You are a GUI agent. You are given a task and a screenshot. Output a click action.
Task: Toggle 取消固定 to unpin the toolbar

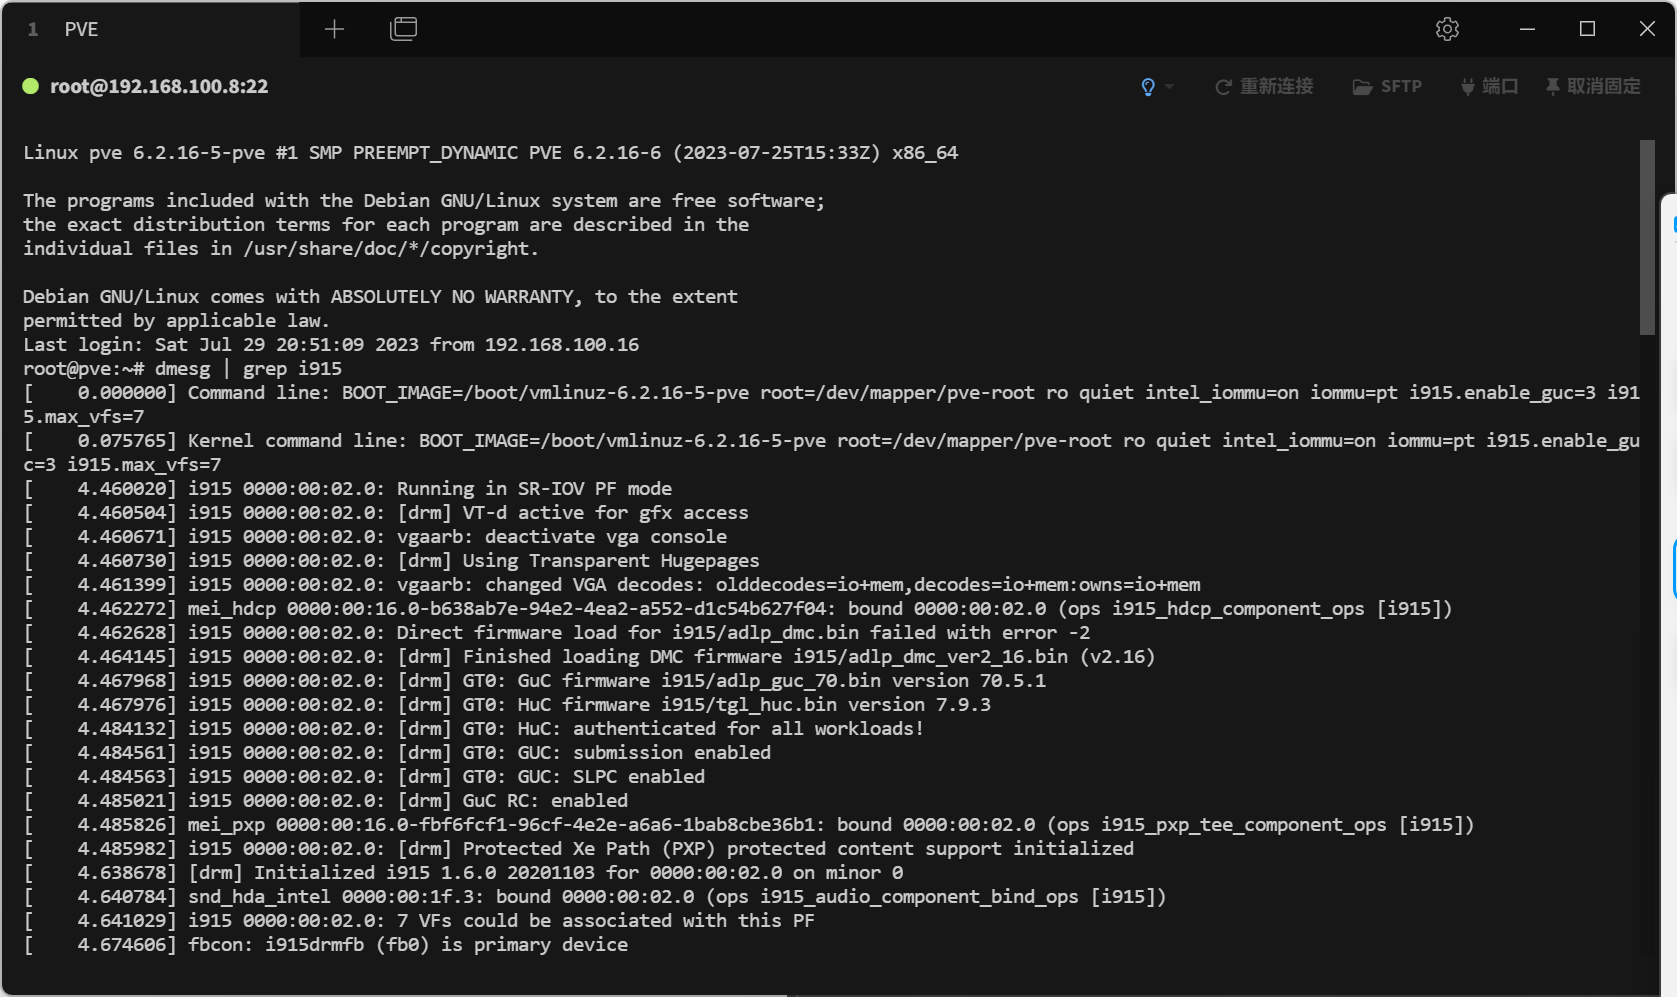(1593, 87)
